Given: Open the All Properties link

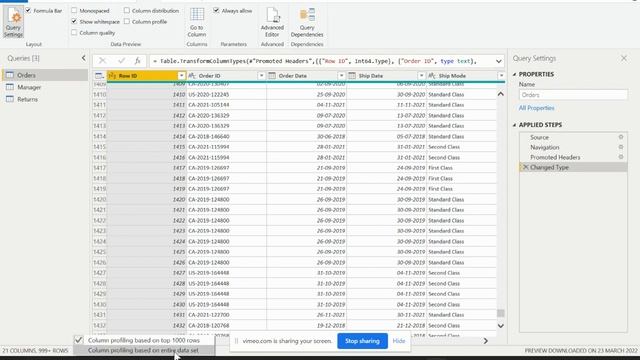Looking at the screenshot, I should pos(536,108).
